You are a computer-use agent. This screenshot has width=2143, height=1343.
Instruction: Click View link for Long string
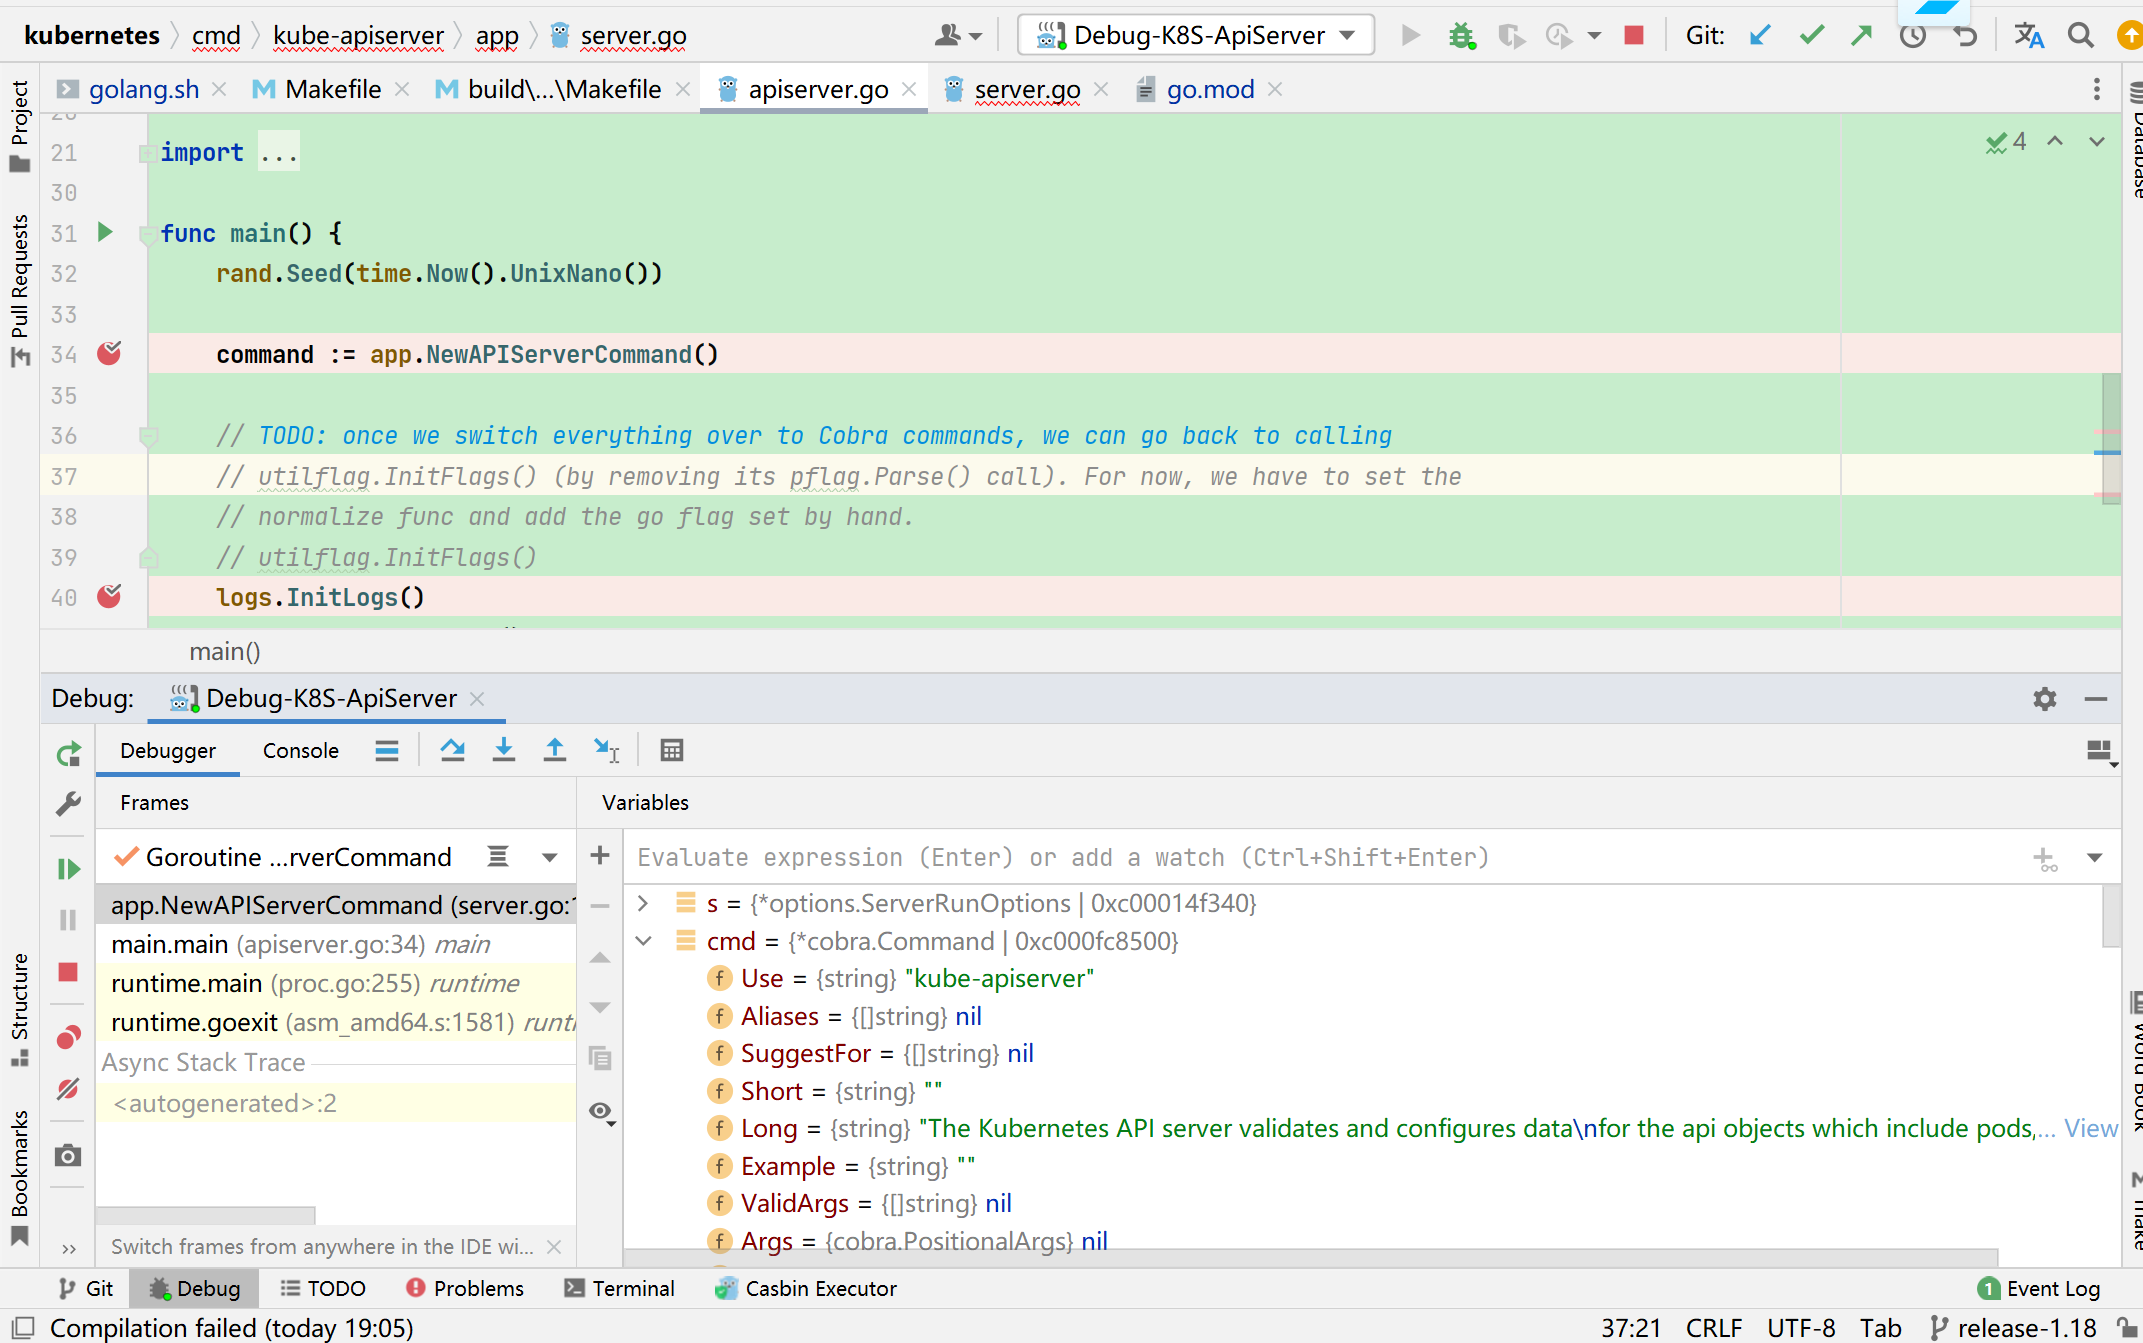[2091, 1128]
